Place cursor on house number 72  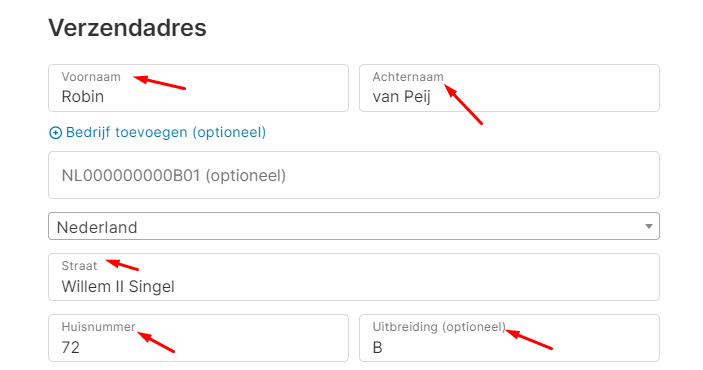pos(70,347)
